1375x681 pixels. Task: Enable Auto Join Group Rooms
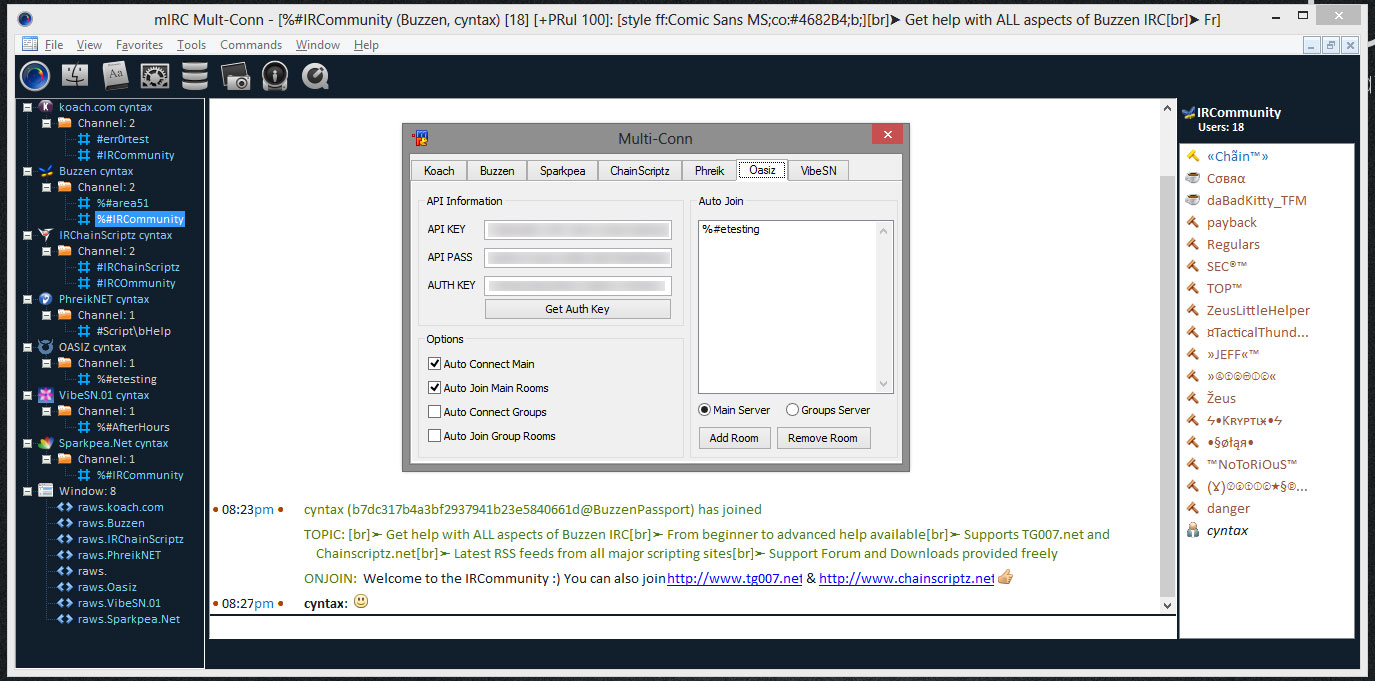(434, 436)
